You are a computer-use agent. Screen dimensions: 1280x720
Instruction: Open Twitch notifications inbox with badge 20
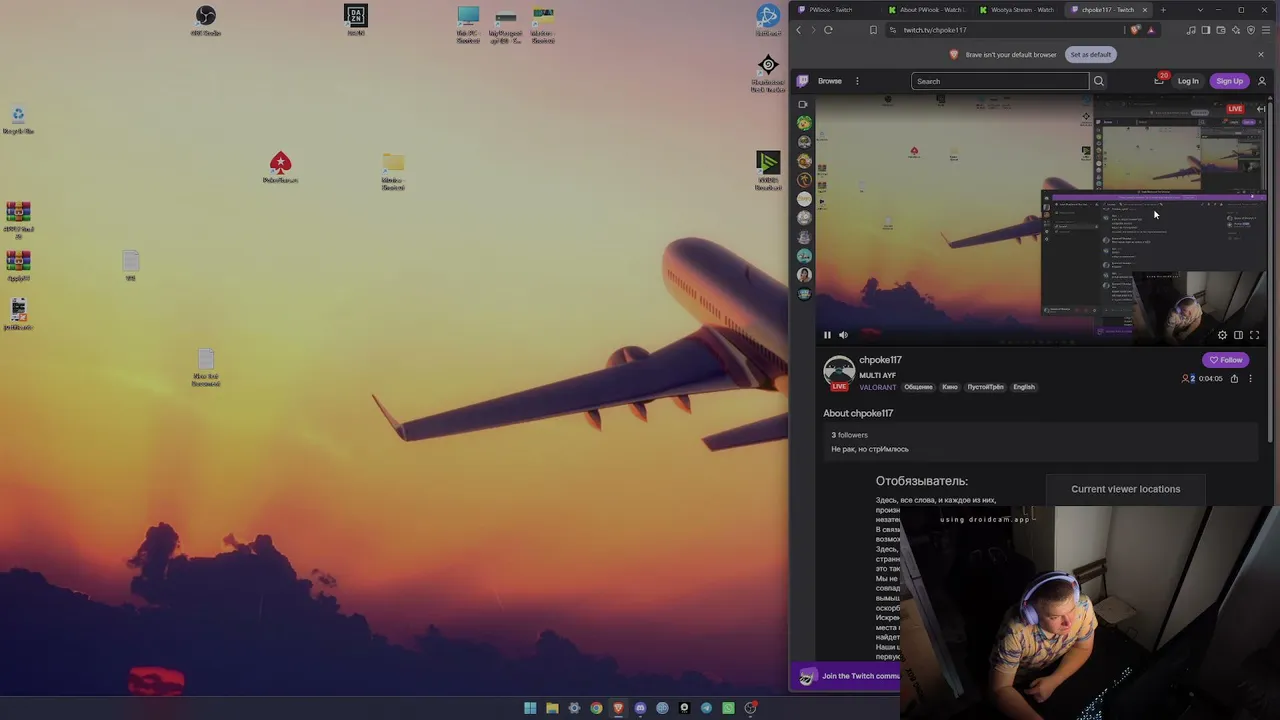(x=1159, y=80)
